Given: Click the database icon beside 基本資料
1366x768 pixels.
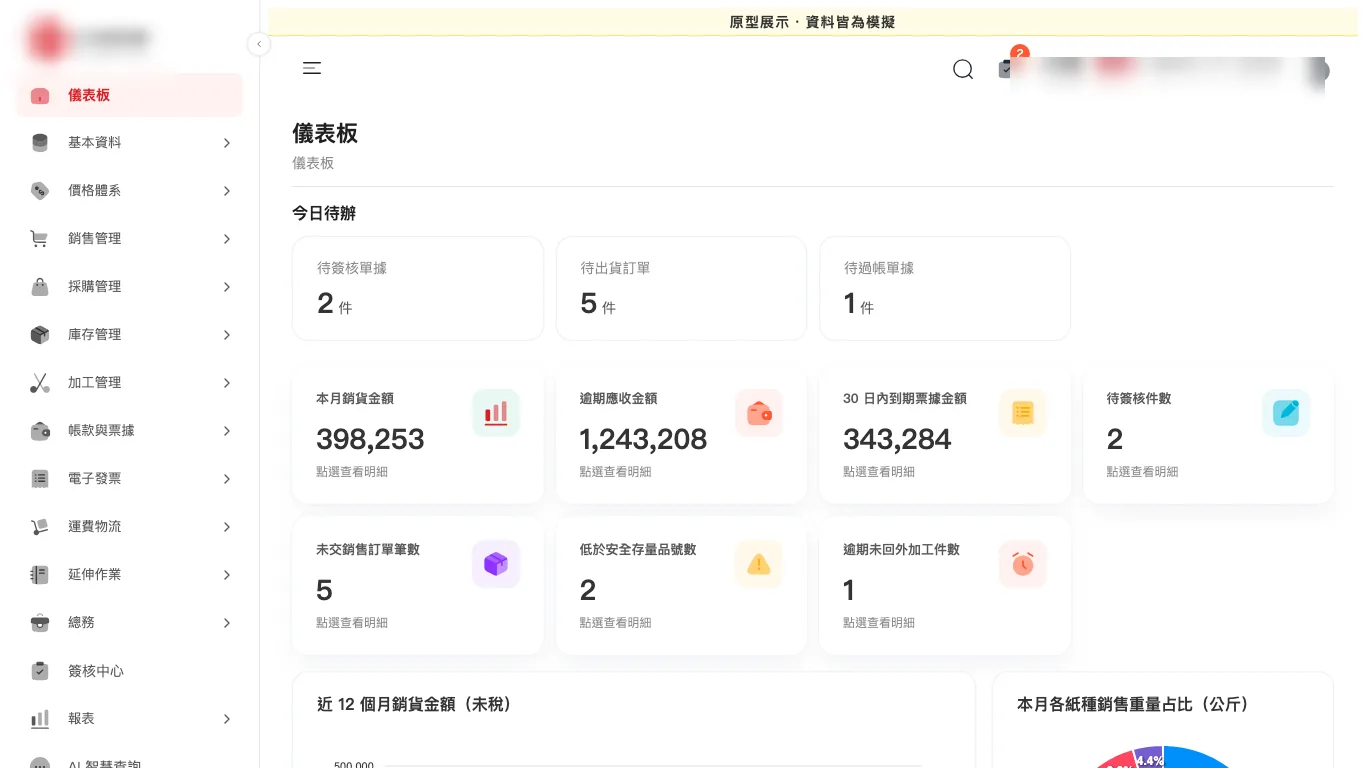Looking at the screenshot, I should 40,143.
